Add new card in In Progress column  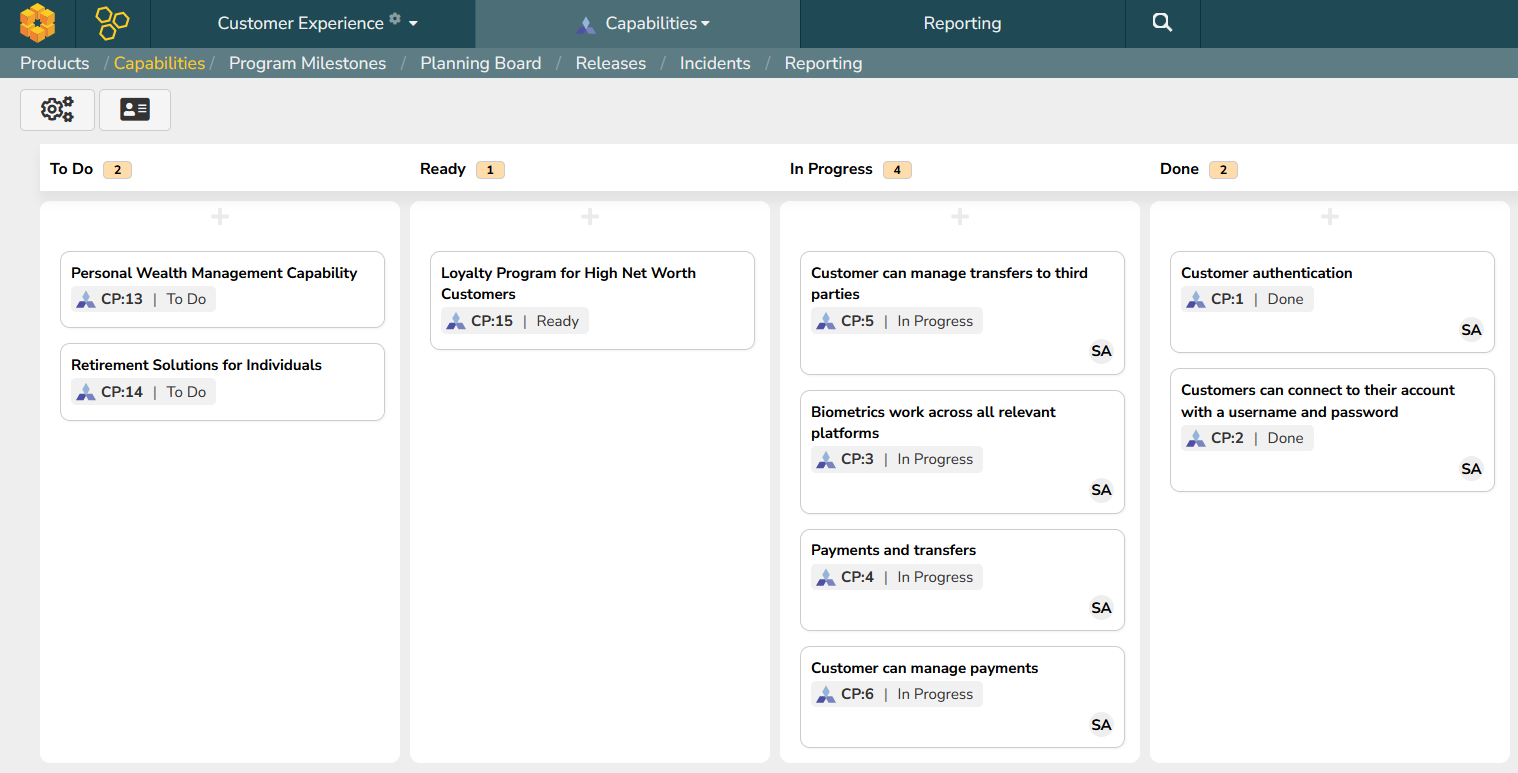[960, 217]
